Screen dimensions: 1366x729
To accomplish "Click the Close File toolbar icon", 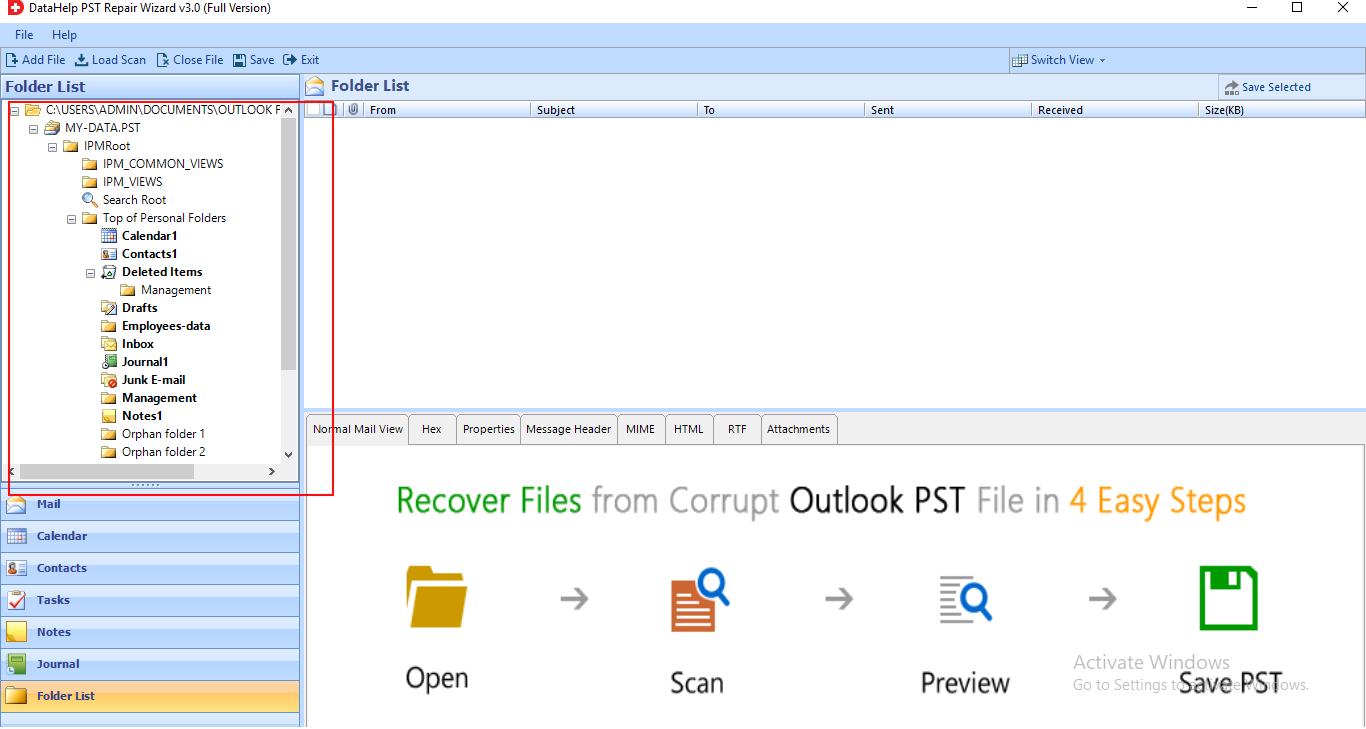I will coord(163,60).
